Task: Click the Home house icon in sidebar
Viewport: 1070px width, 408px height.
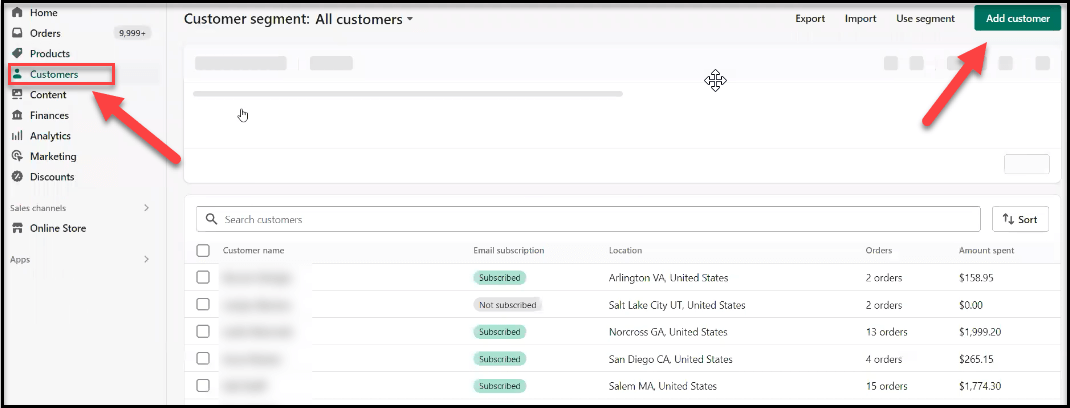Action: coord(18,12)
